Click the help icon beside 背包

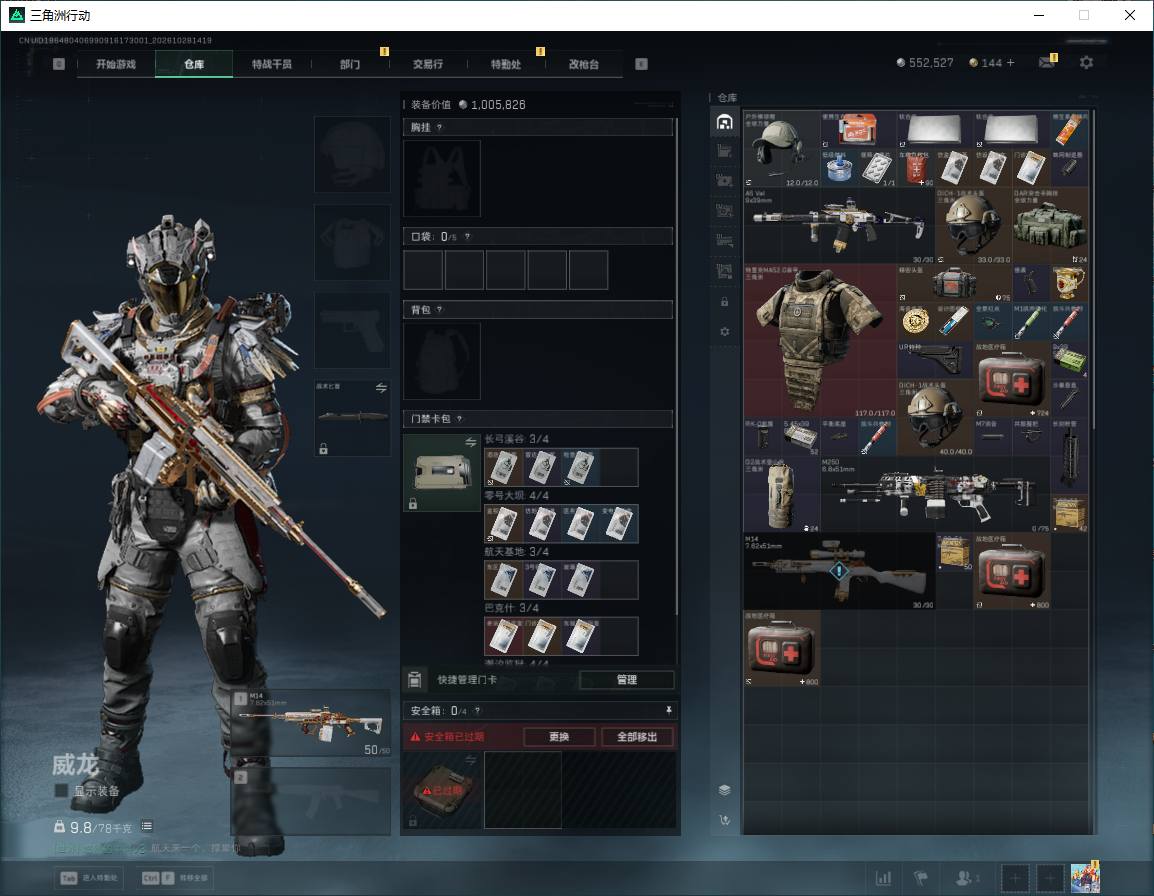[x=439, y=309]
